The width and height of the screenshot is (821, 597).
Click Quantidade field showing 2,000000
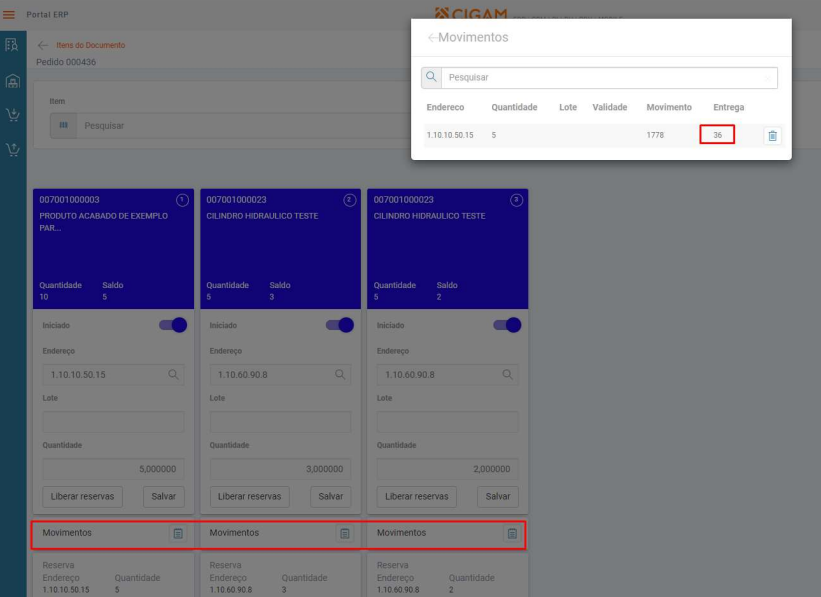coord(448,469)
